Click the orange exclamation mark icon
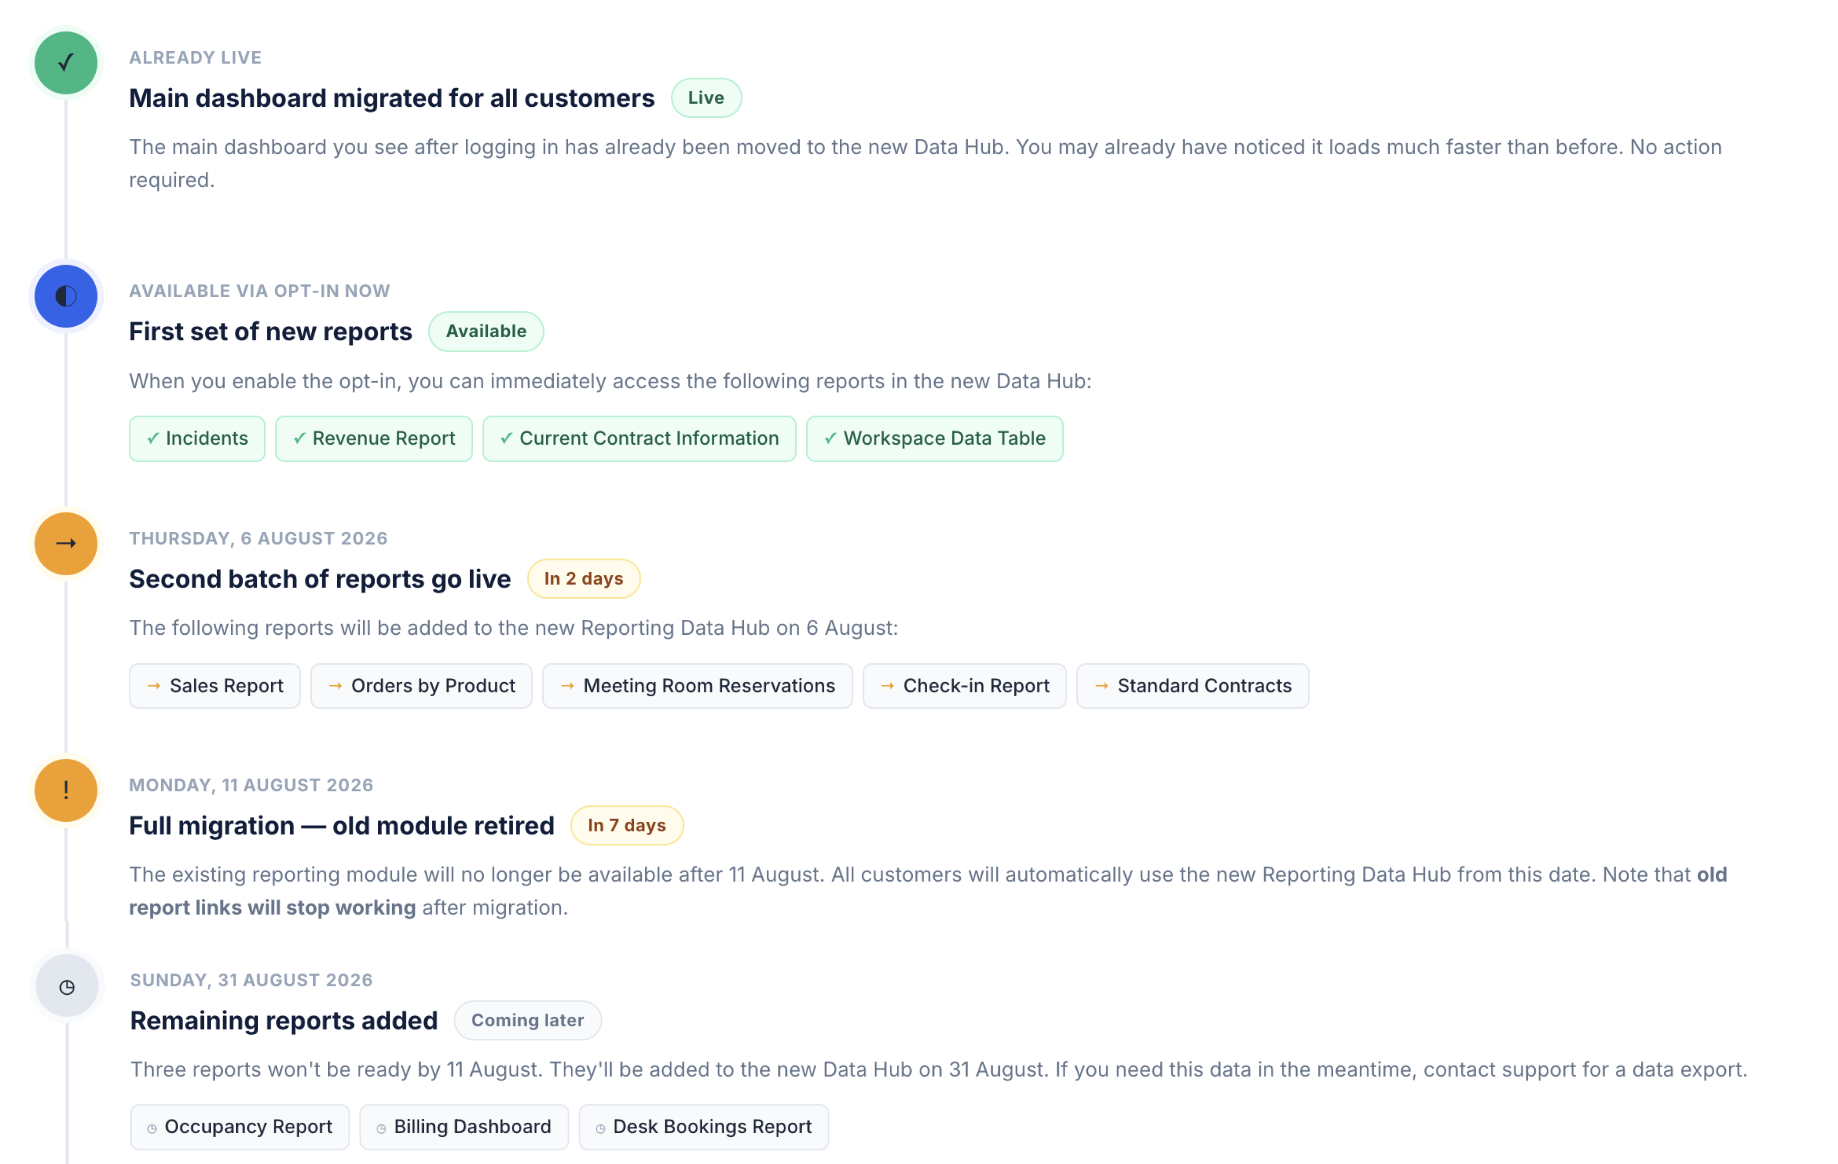Screen dimensions: 1838x1164 pos(66,790)
